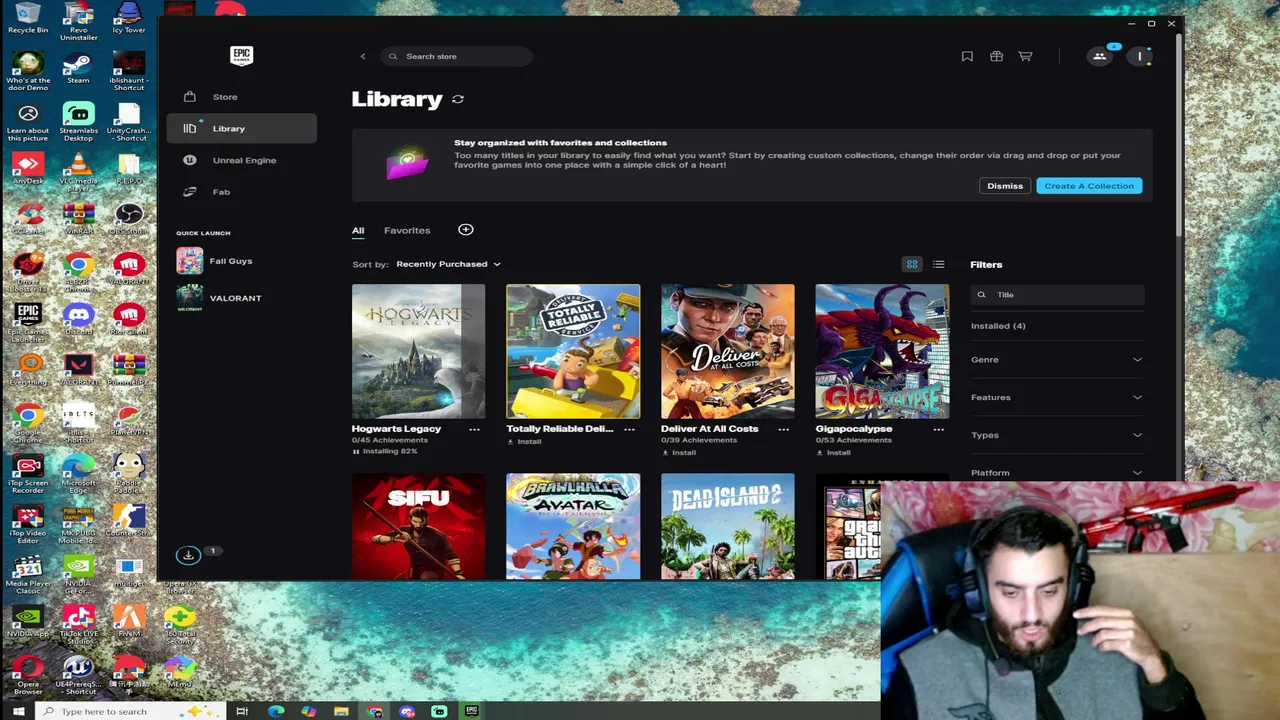Open Totally Reliable Delivery options dots

629,429
